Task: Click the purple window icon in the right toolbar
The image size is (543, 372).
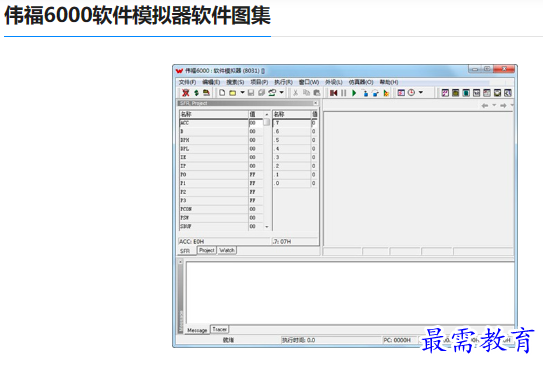Action: [445, 93]
